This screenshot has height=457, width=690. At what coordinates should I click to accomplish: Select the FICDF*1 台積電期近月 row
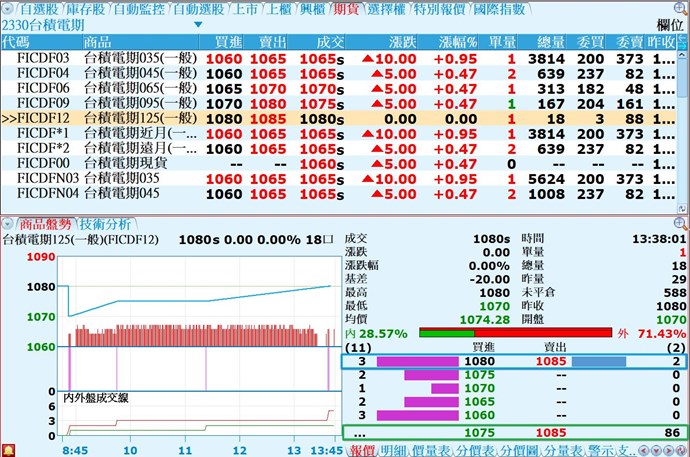pos(339,133)
